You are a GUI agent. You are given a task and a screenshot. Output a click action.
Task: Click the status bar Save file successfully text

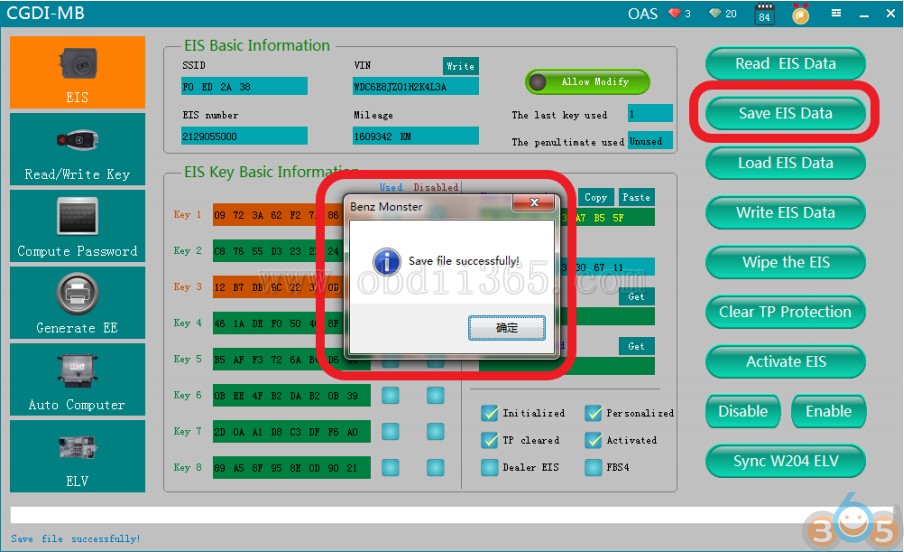75,539
